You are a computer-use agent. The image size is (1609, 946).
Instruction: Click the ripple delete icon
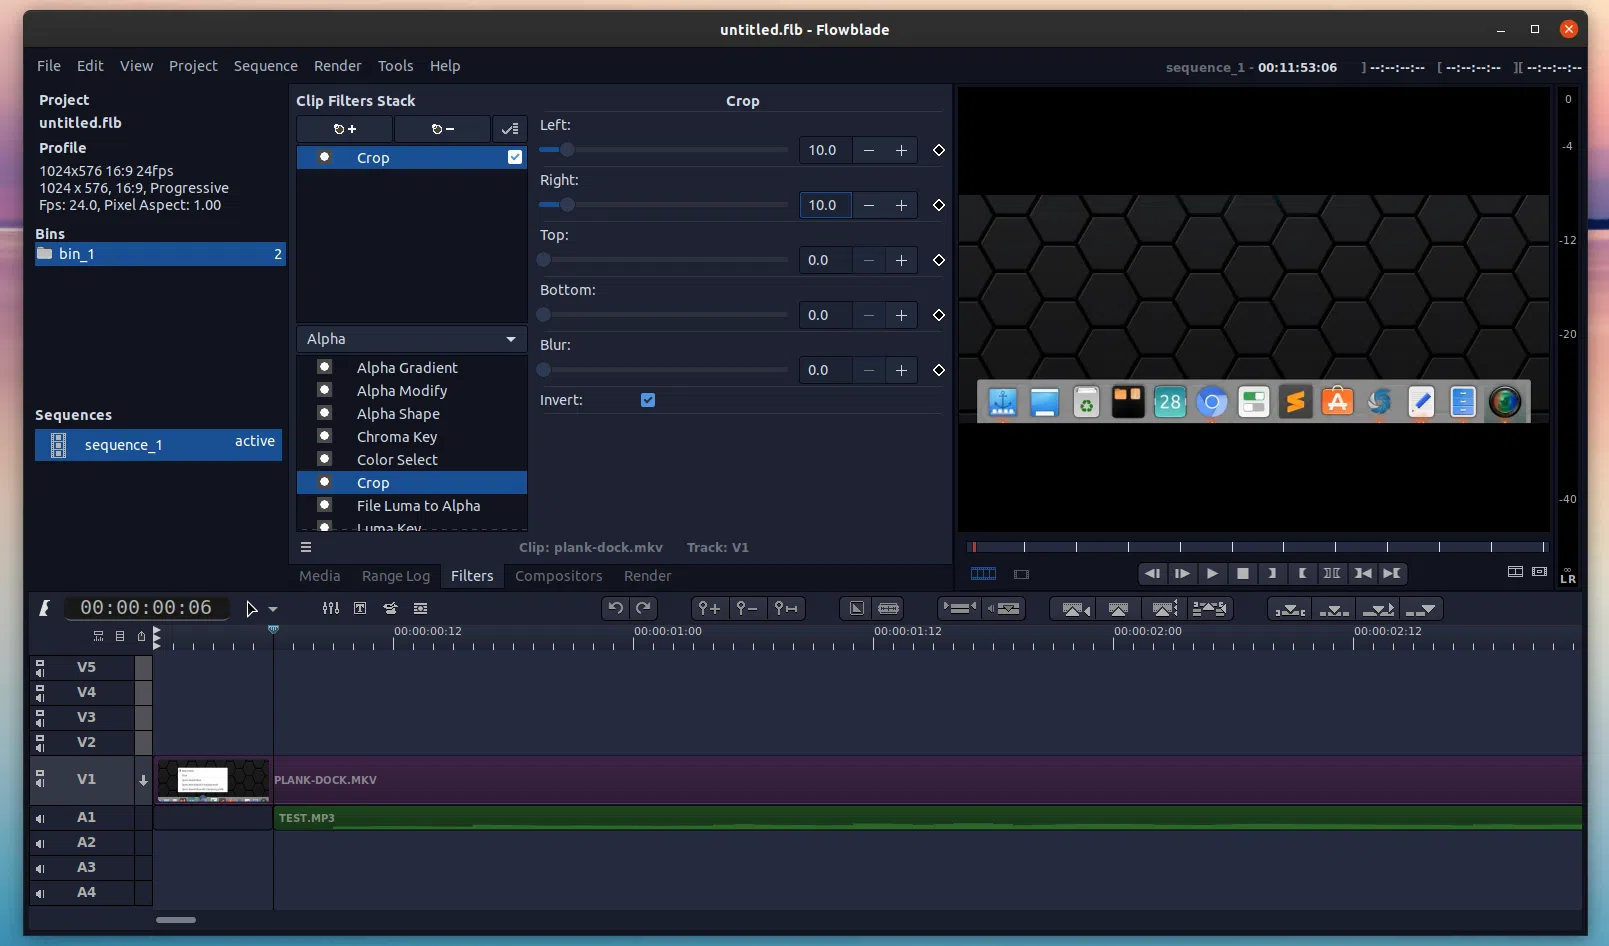1164,608
